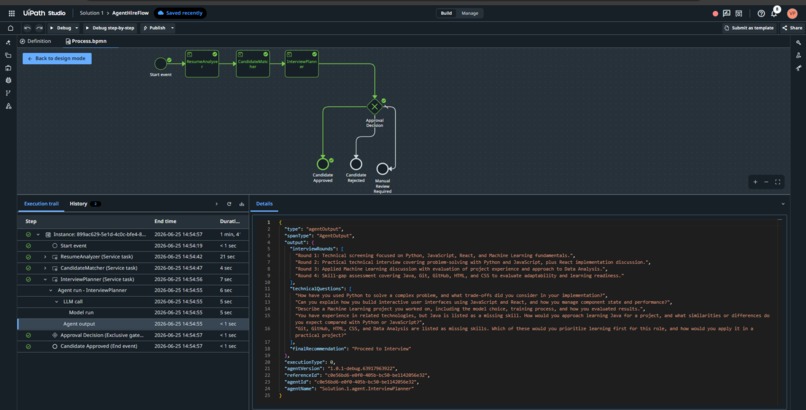
Task: Select the InterviewPlanner node on canvas
Action: pyautogui.click(x=302, y=64)
